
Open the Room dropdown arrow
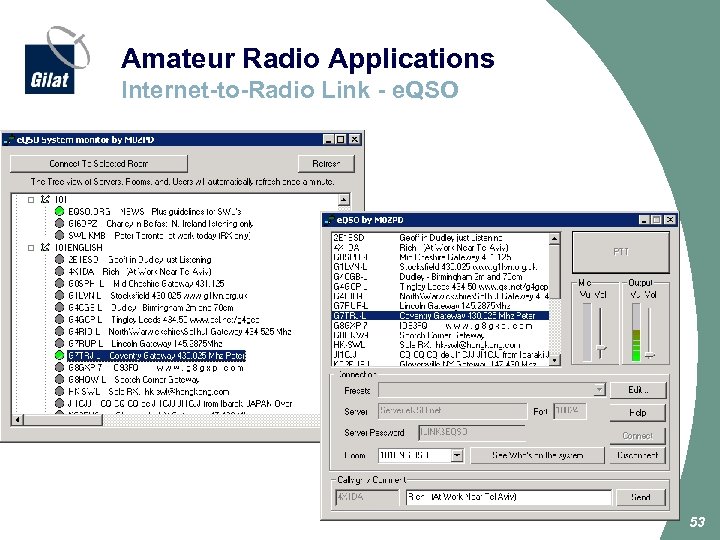(x=457, y=456)
